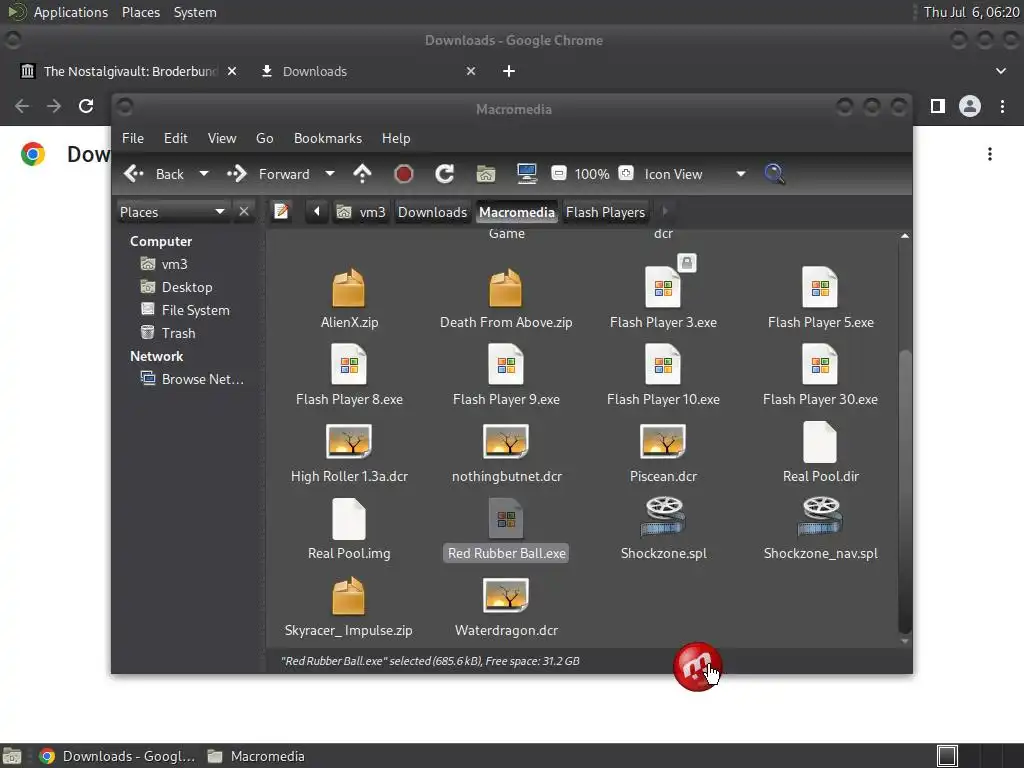1024x768 pixels.
Task: Zoom out with the minus icon
Action: tap(558, 173)
